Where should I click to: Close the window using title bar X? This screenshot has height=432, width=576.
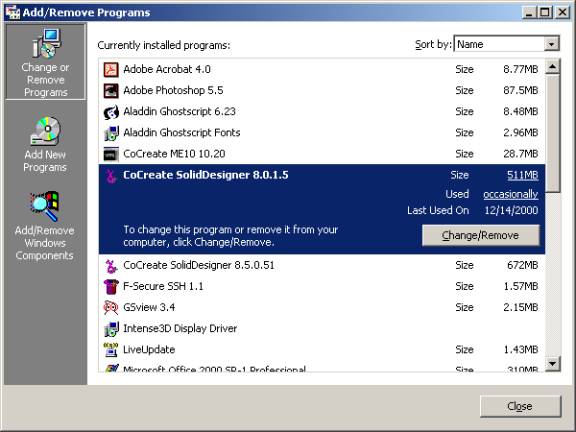[562, 12]
